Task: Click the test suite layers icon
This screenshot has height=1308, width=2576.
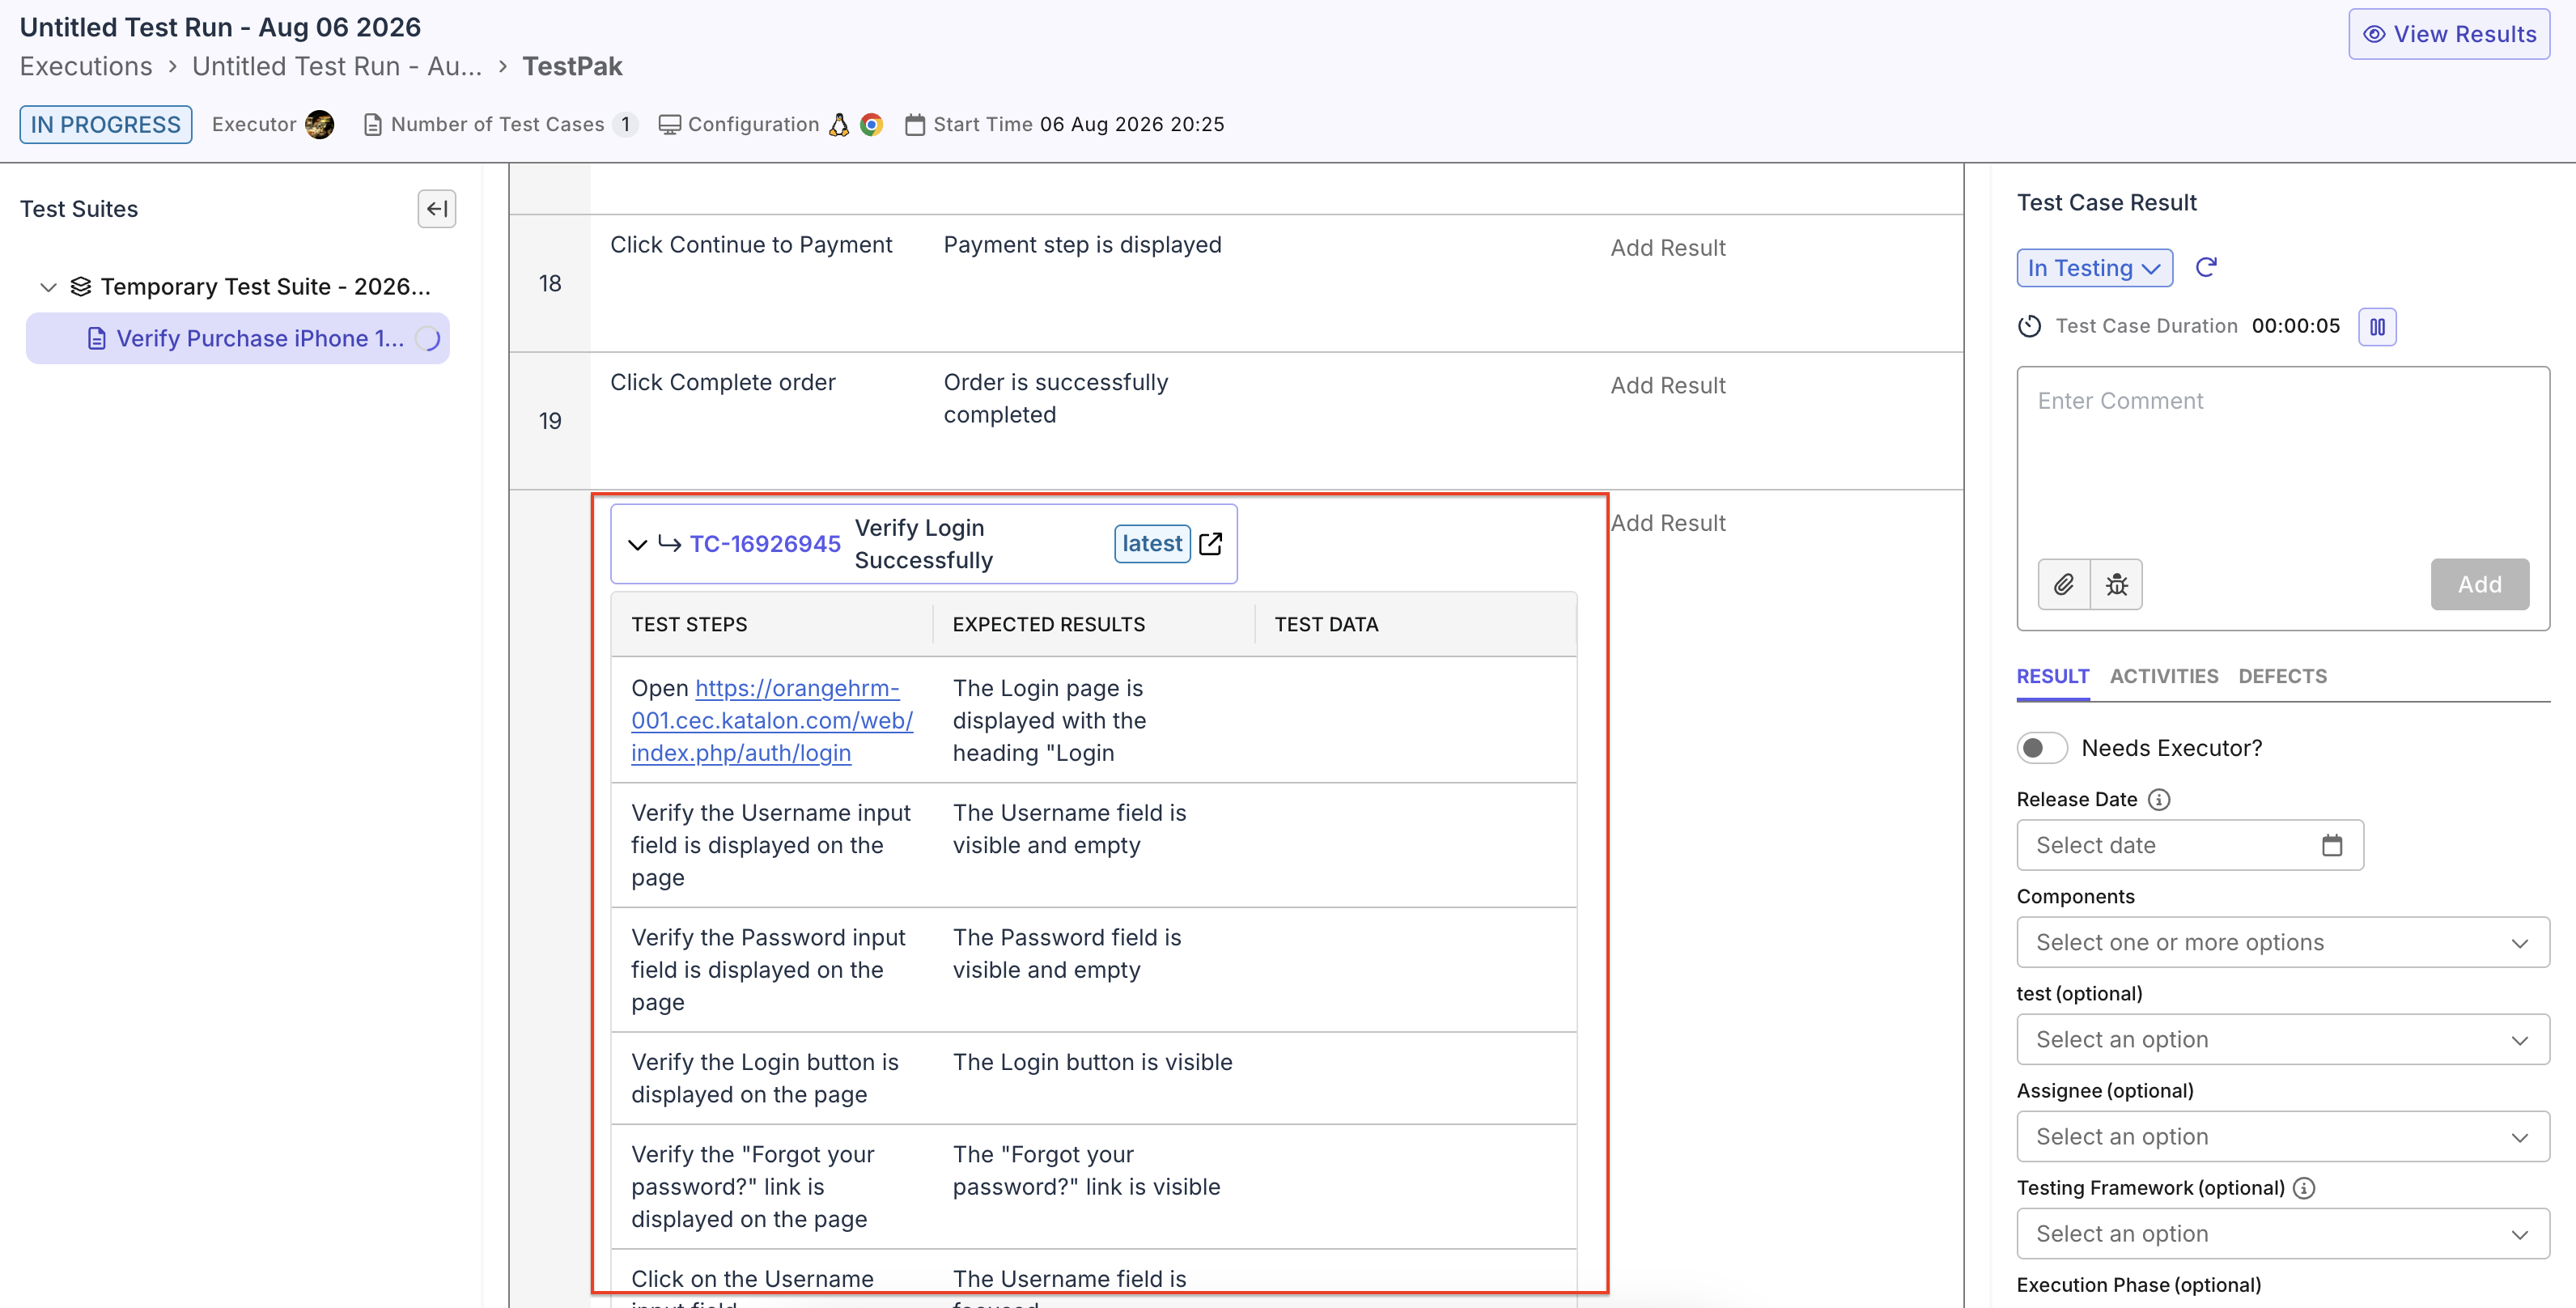Action: (81, 287)
